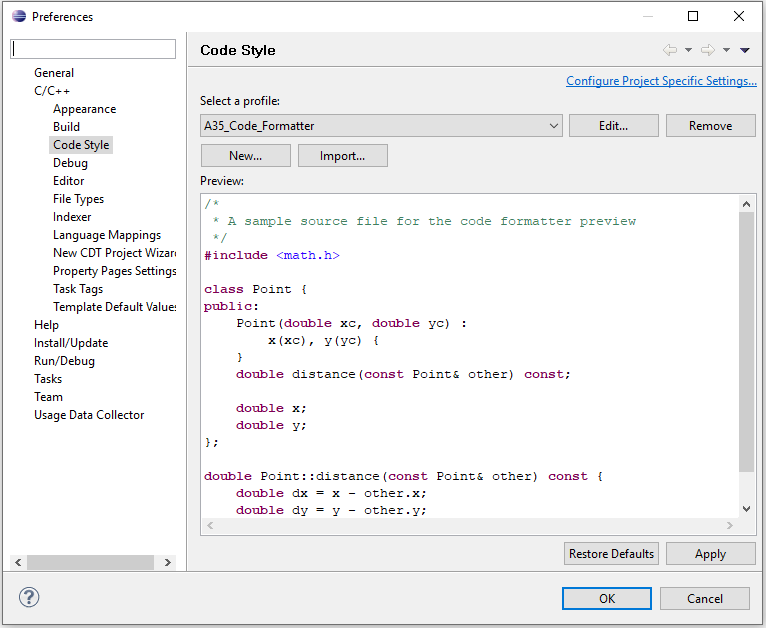Click the Edit... button
The height and width of the screenshot is (628, 766).
click(614, 126)
